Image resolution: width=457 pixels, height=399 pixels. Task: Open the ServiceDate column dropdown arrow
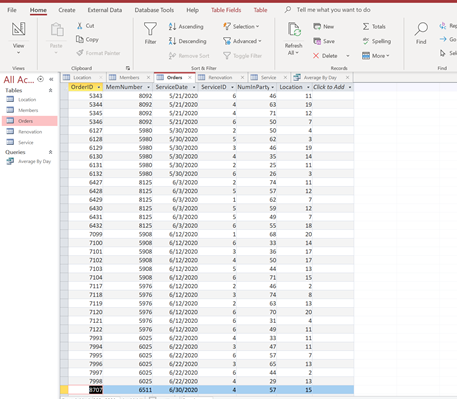pyautogui.click(x=194, y=87)
